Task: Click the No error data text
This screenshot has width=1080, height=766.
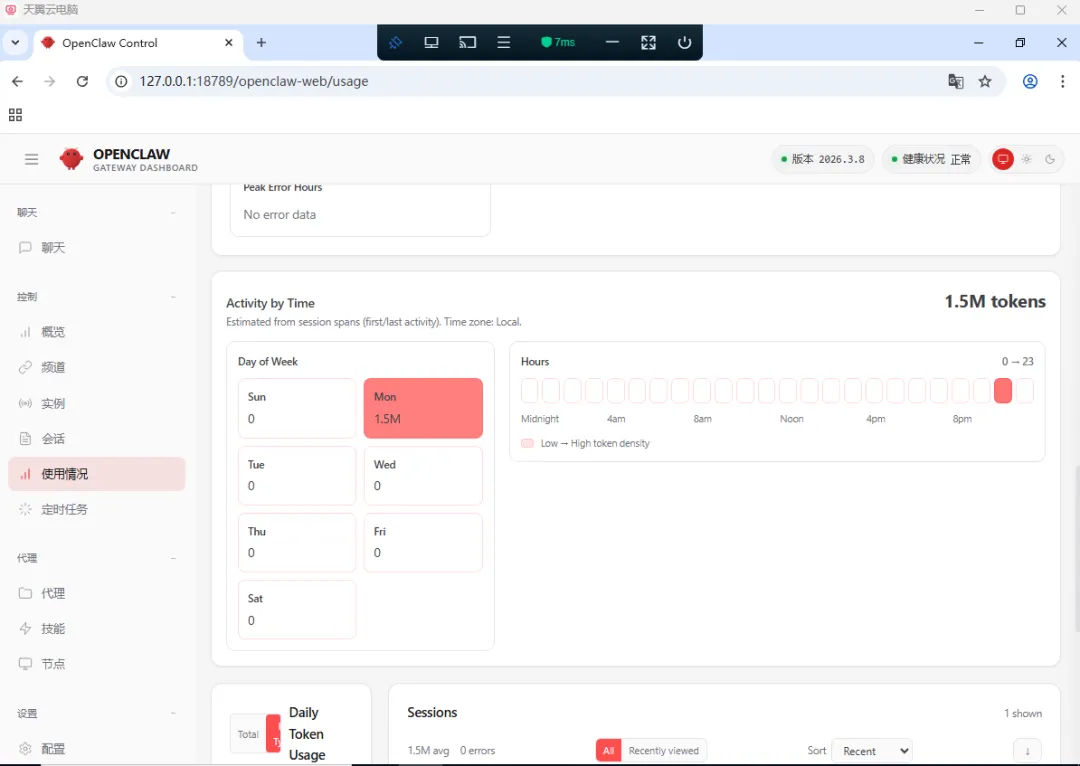Action: click(x=279, y=215)
